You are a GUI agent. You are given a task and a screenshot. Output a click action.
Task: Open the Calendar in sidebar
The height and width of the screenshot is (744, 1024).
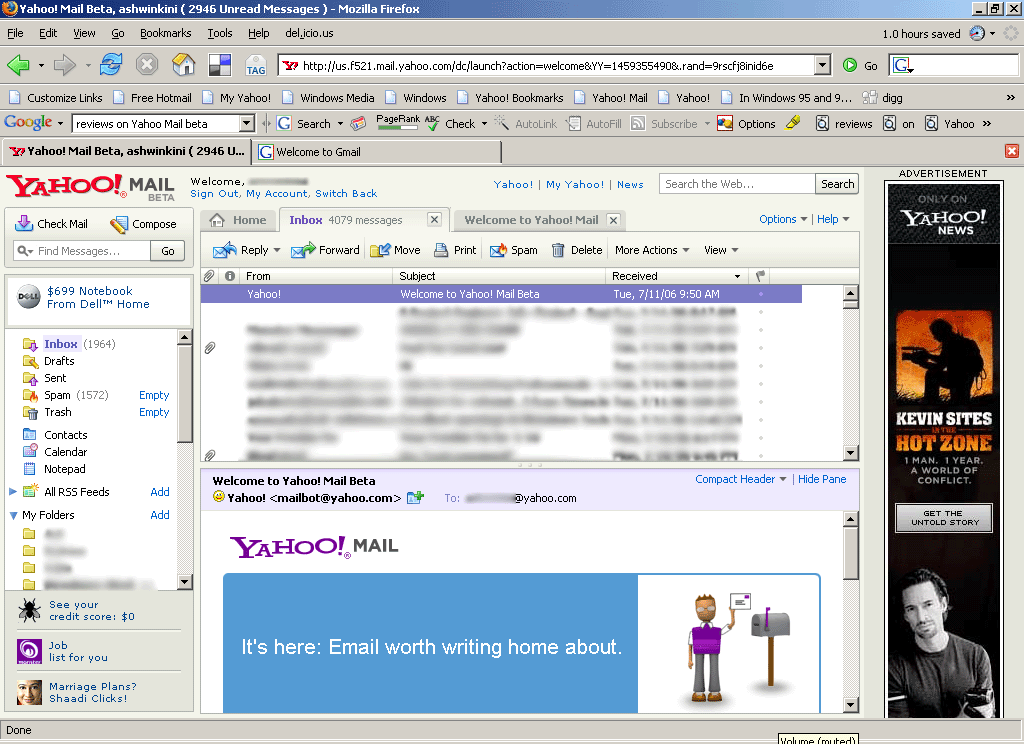click(x=65, y=451)
